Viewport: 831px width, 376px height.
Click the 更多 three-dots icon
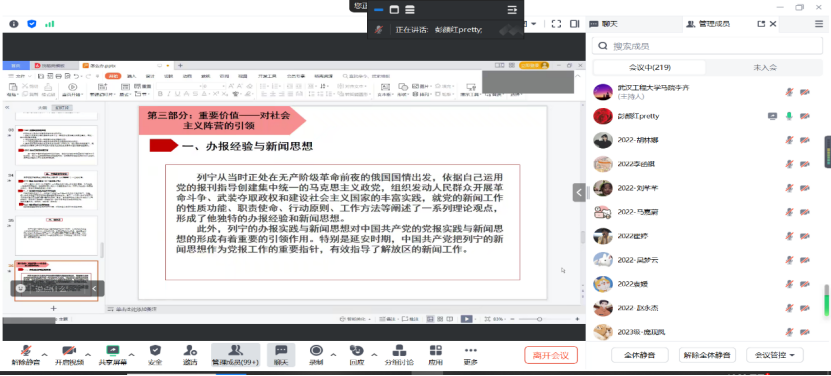pyautogui.click(x=470, y=351)
